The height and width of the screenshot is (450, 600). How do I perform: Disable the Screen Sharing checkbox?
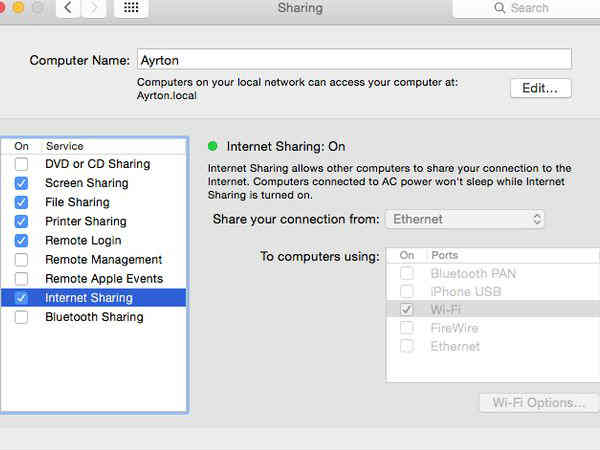point(22,183)
